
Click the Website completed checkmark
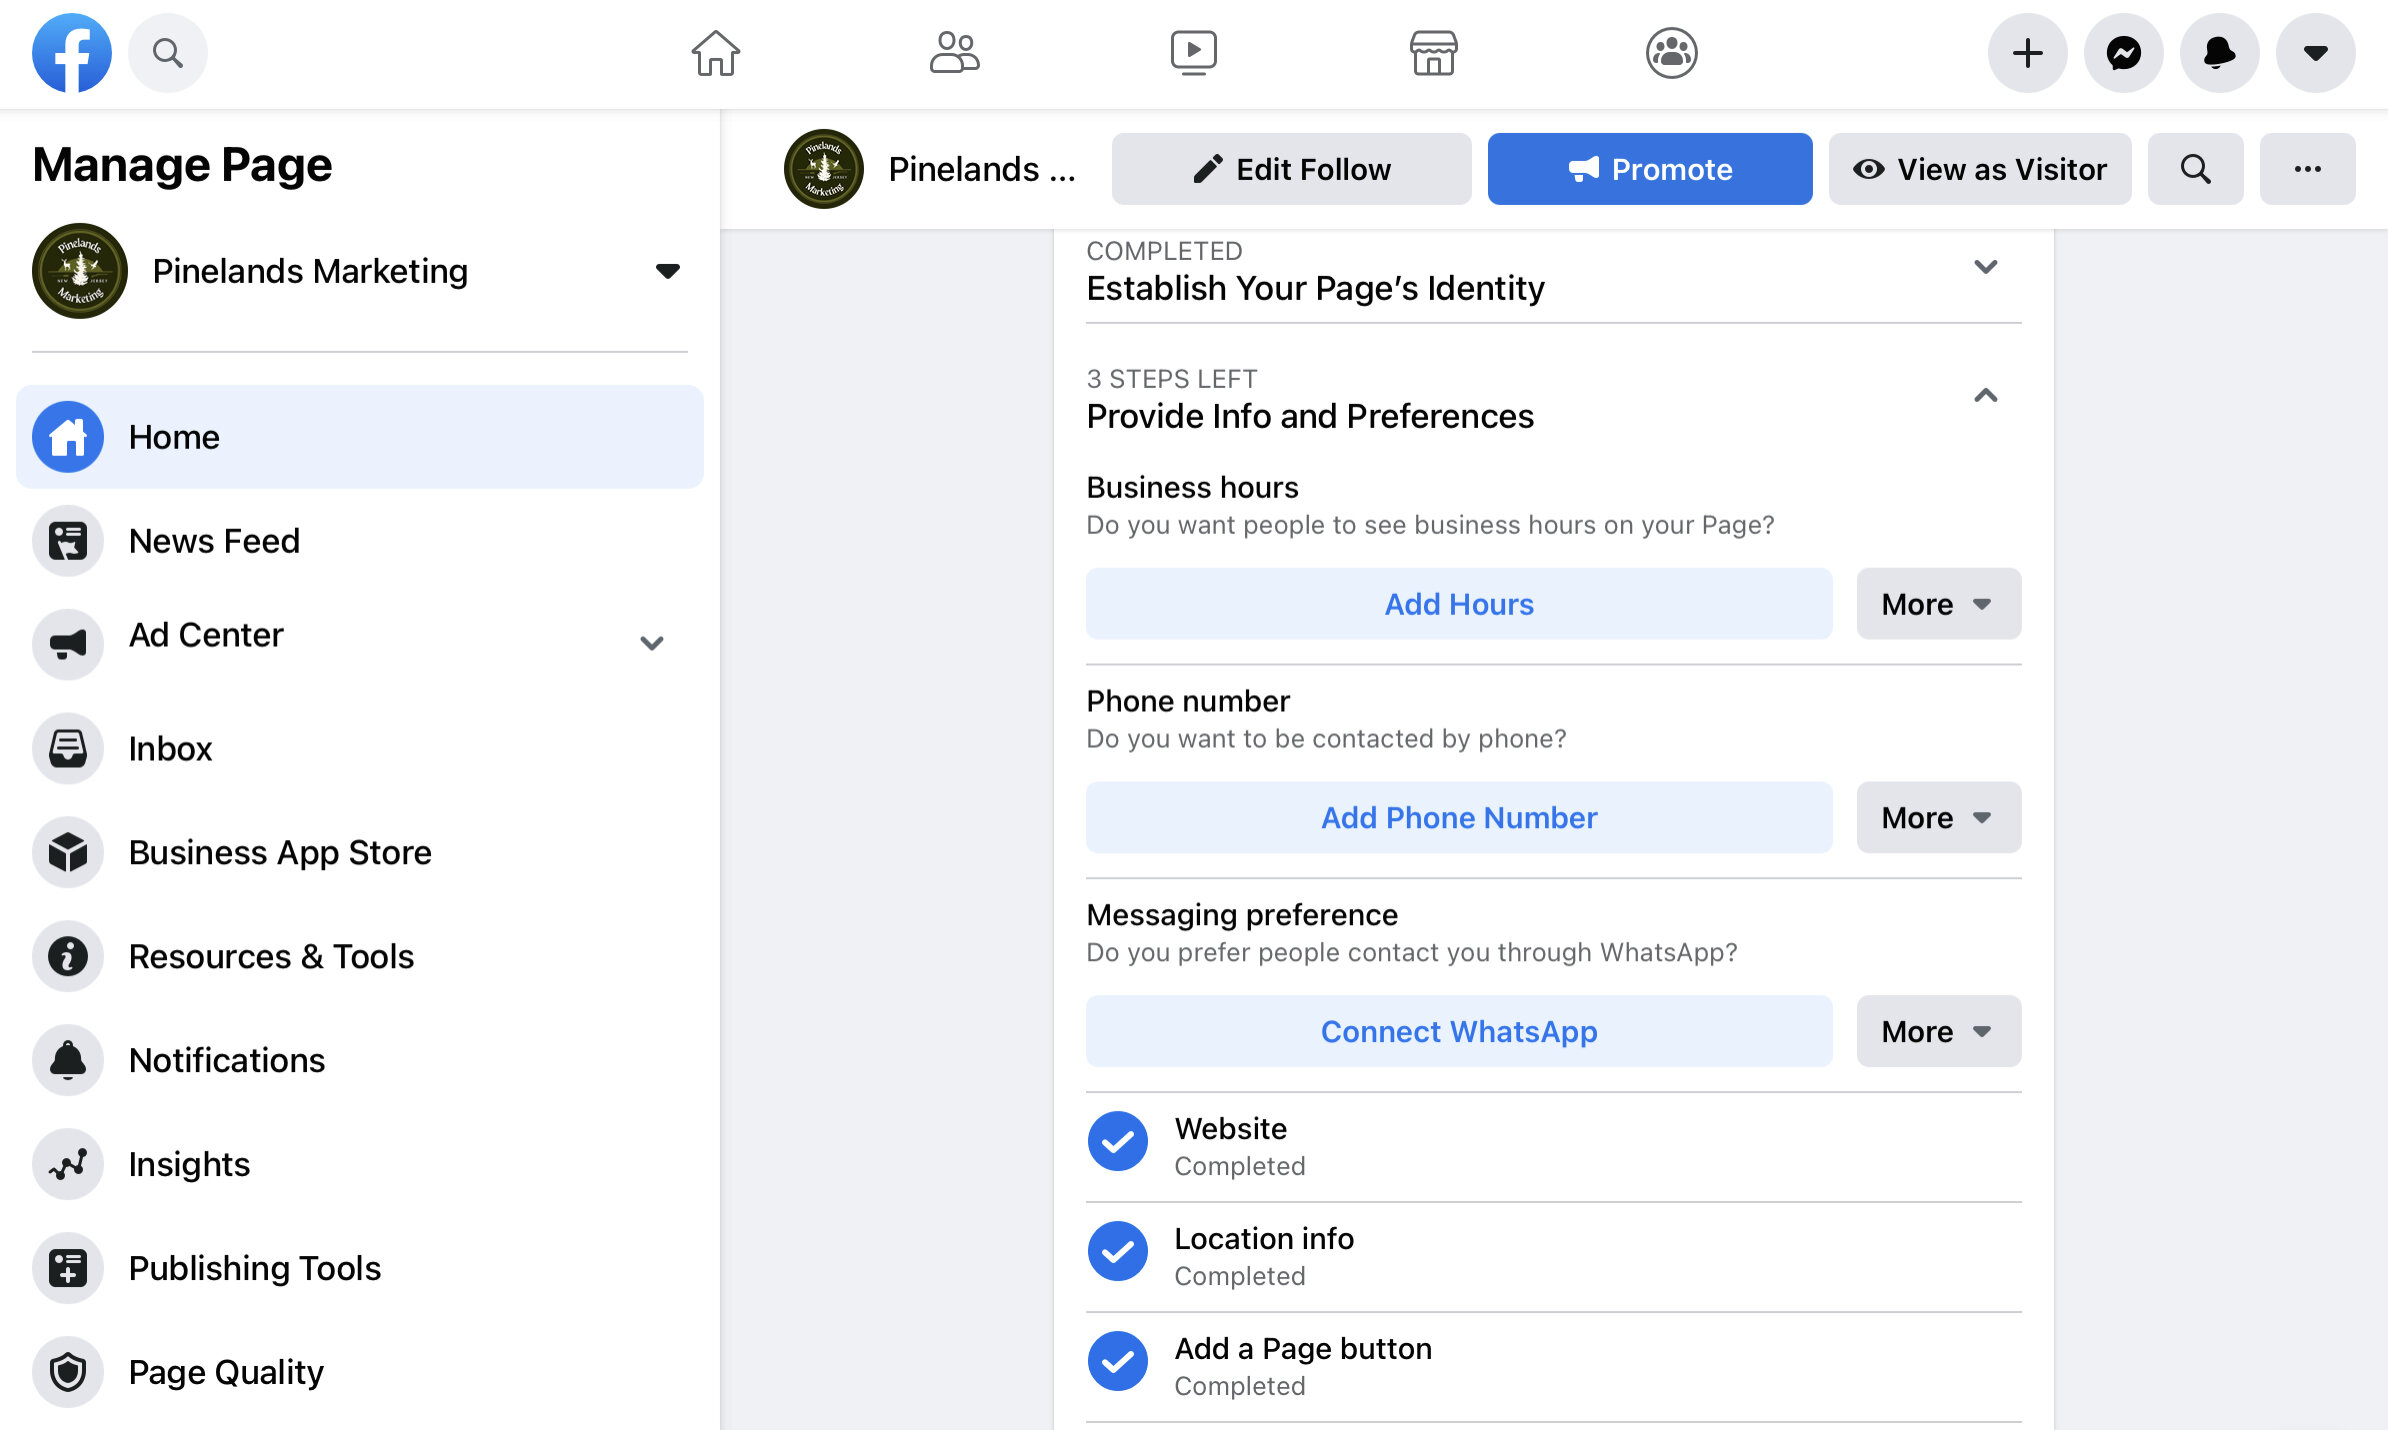pyautogui.click(x=1118, y=1141)
